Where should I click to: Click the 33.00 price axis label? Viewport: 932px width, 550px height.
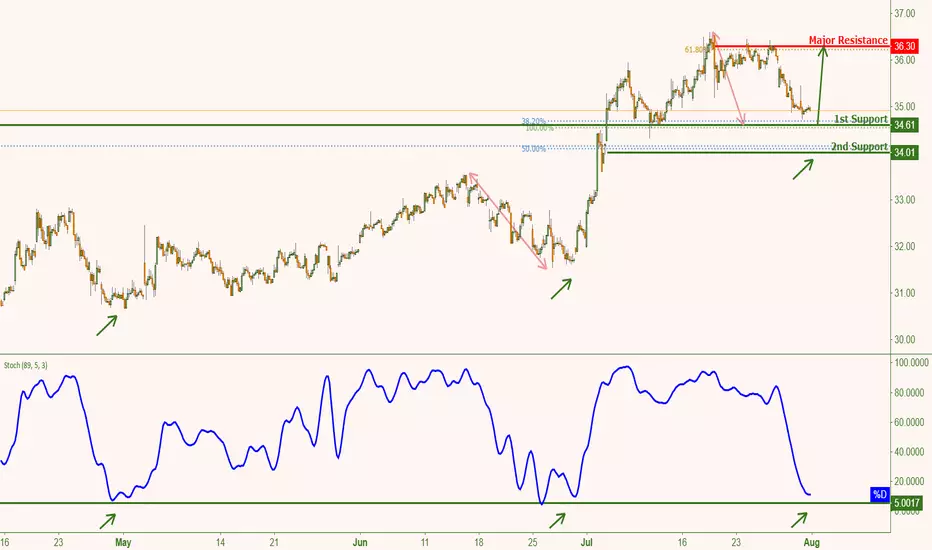[x=905, y=200]
